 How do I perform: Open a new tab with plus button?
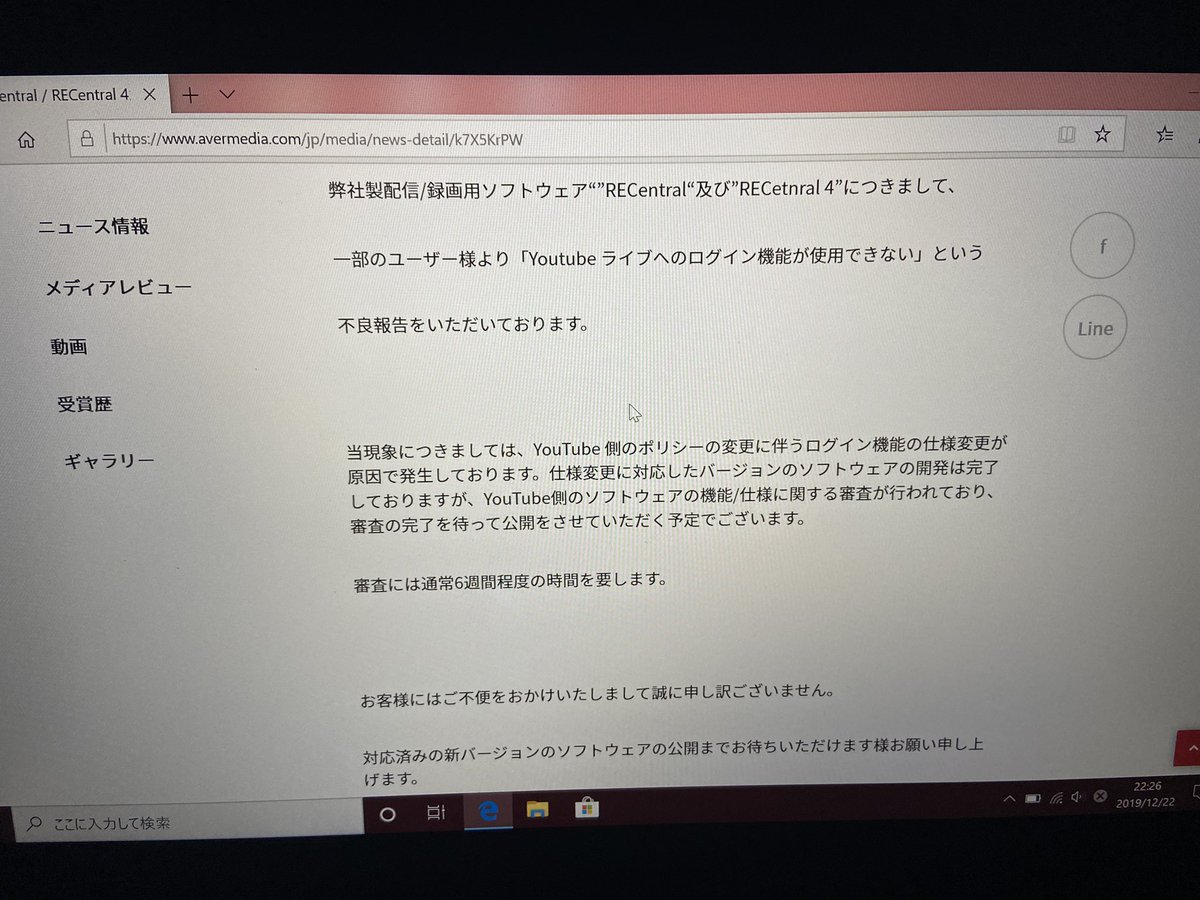(x=190, y=95)
